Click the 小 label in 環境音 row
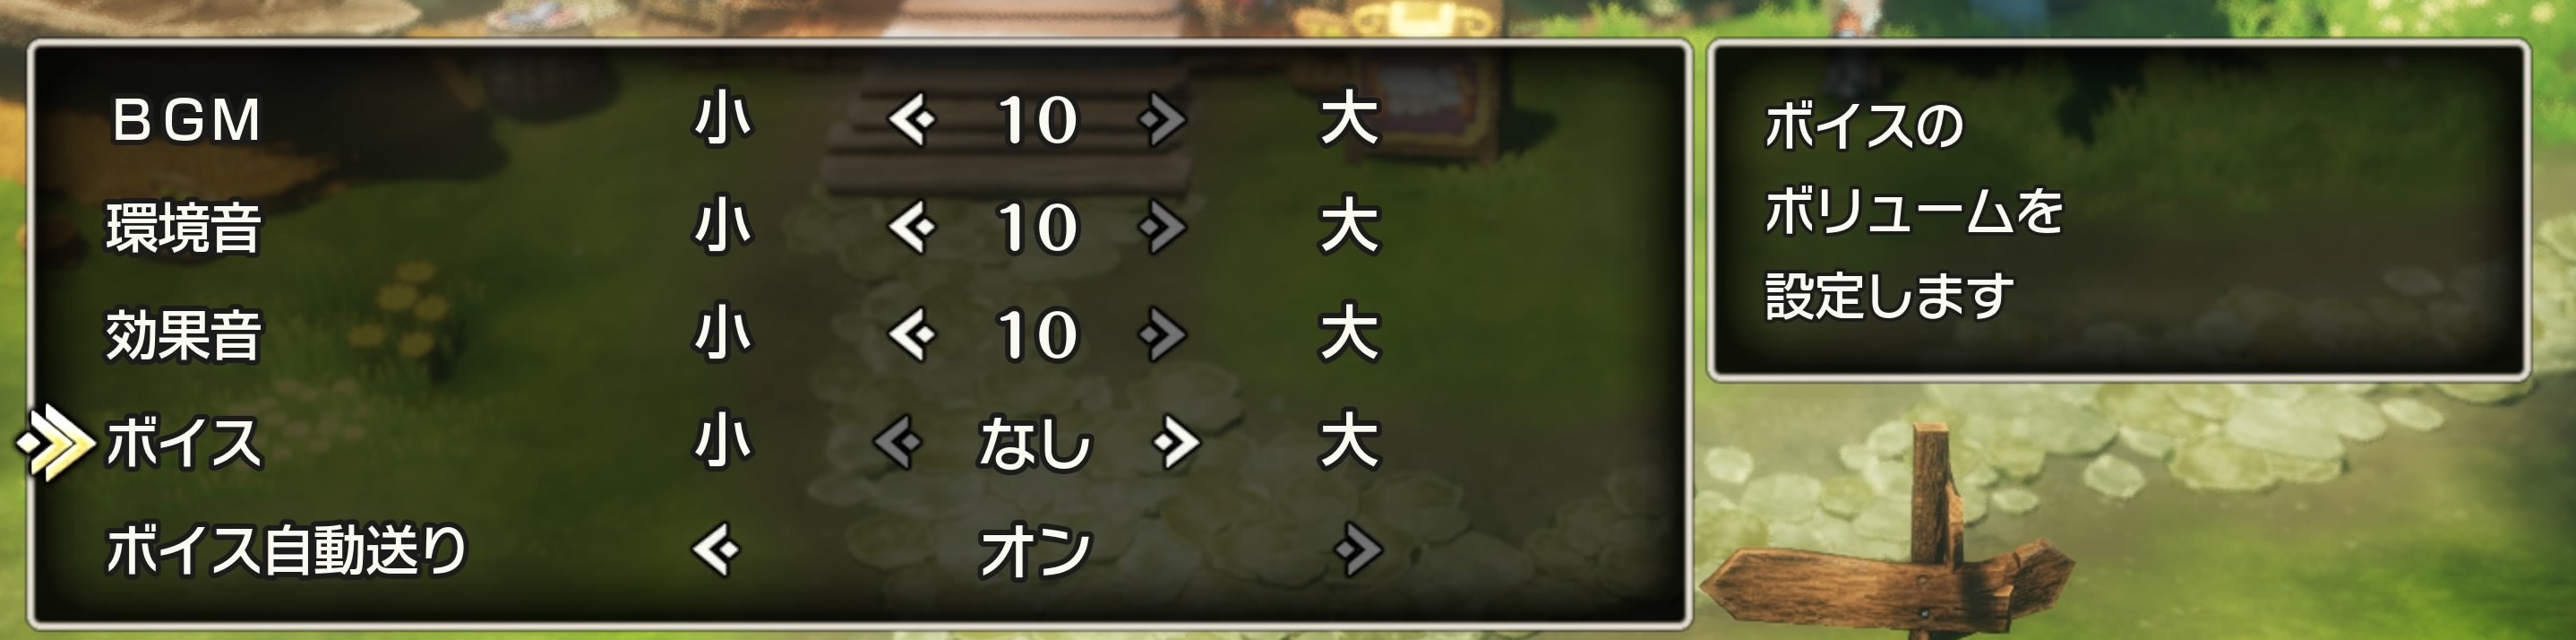 point(723,227)
